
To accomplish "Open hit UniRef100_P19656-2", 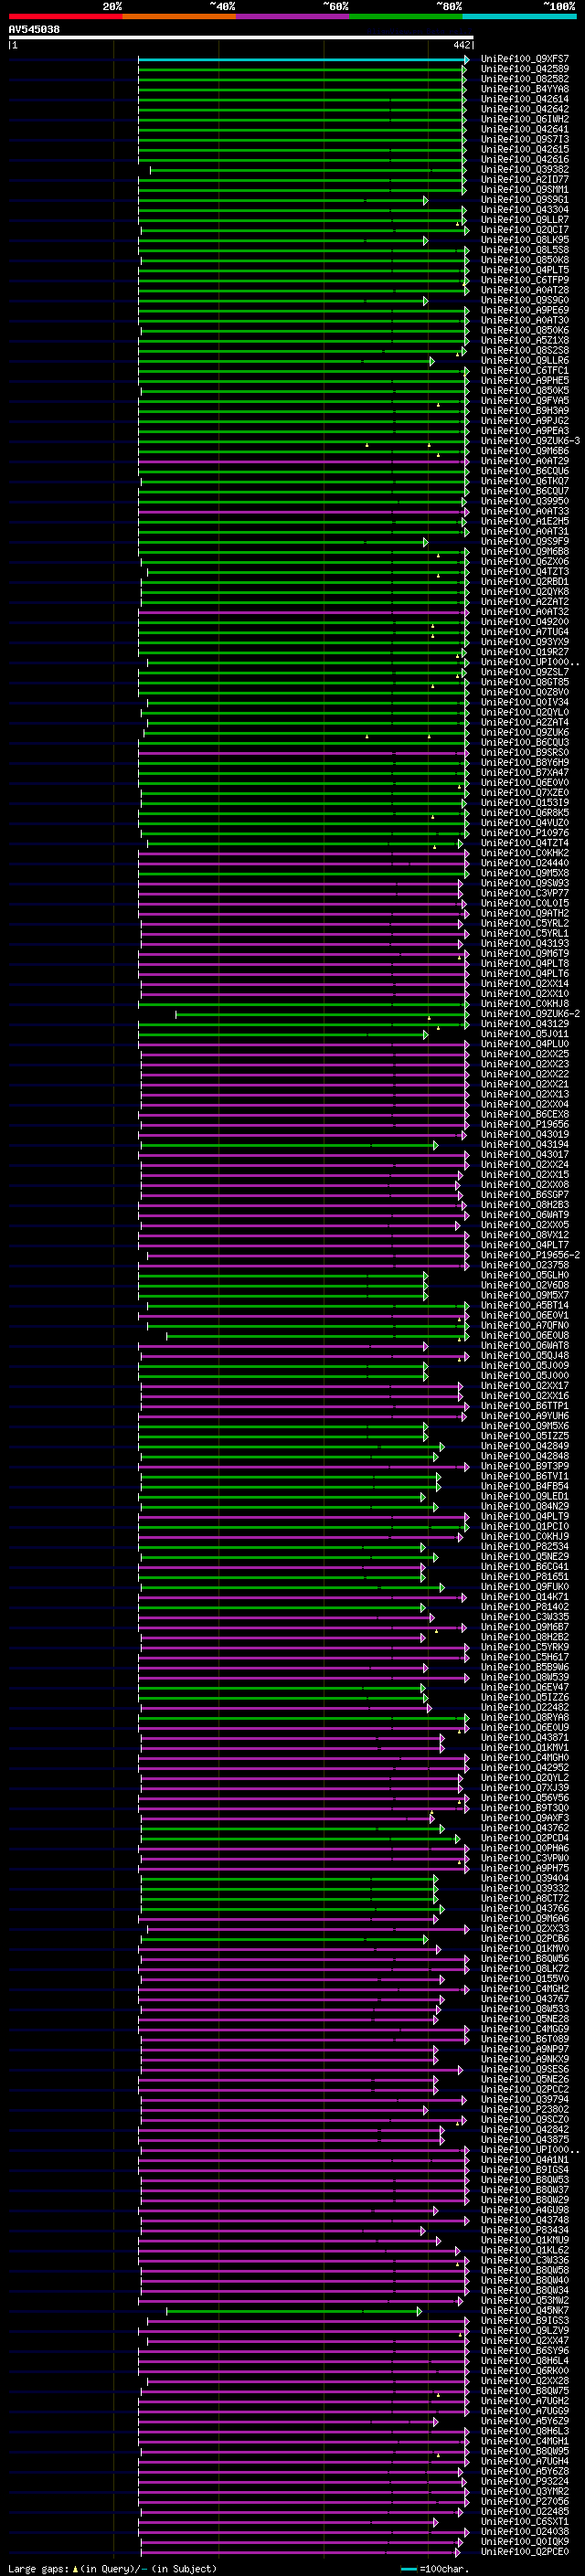I will coord(530,1255).
